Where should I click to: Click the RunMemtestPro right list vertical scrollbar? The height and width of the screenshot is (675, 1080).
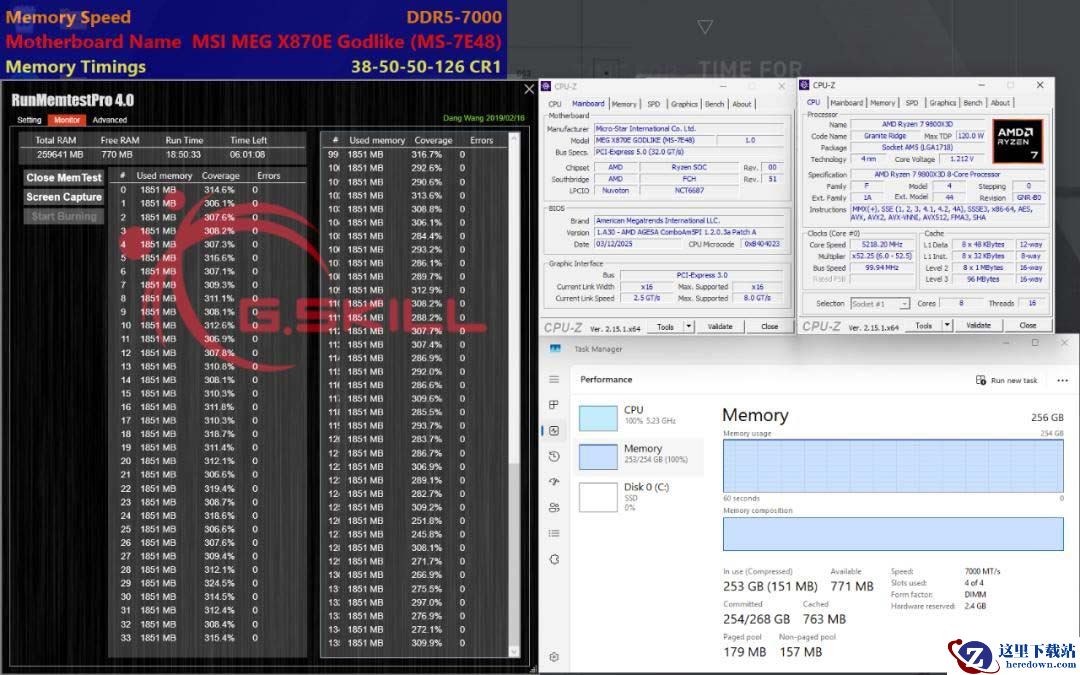click(x=514, y=394)
